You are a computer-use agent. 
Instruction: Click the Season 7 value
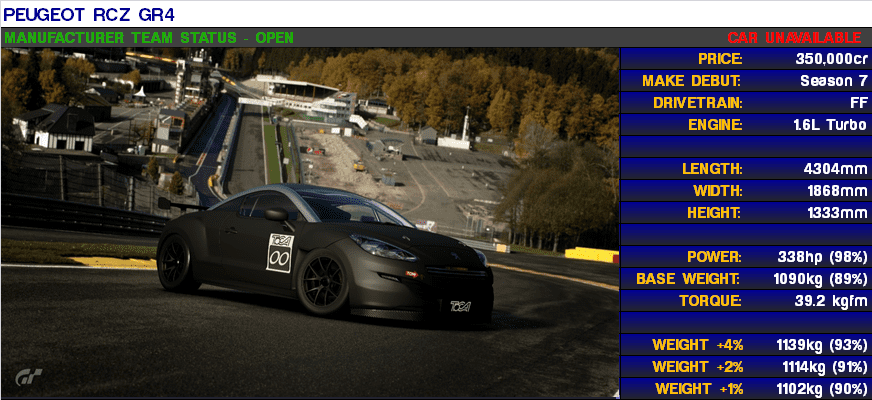click(x=834, y=81)
